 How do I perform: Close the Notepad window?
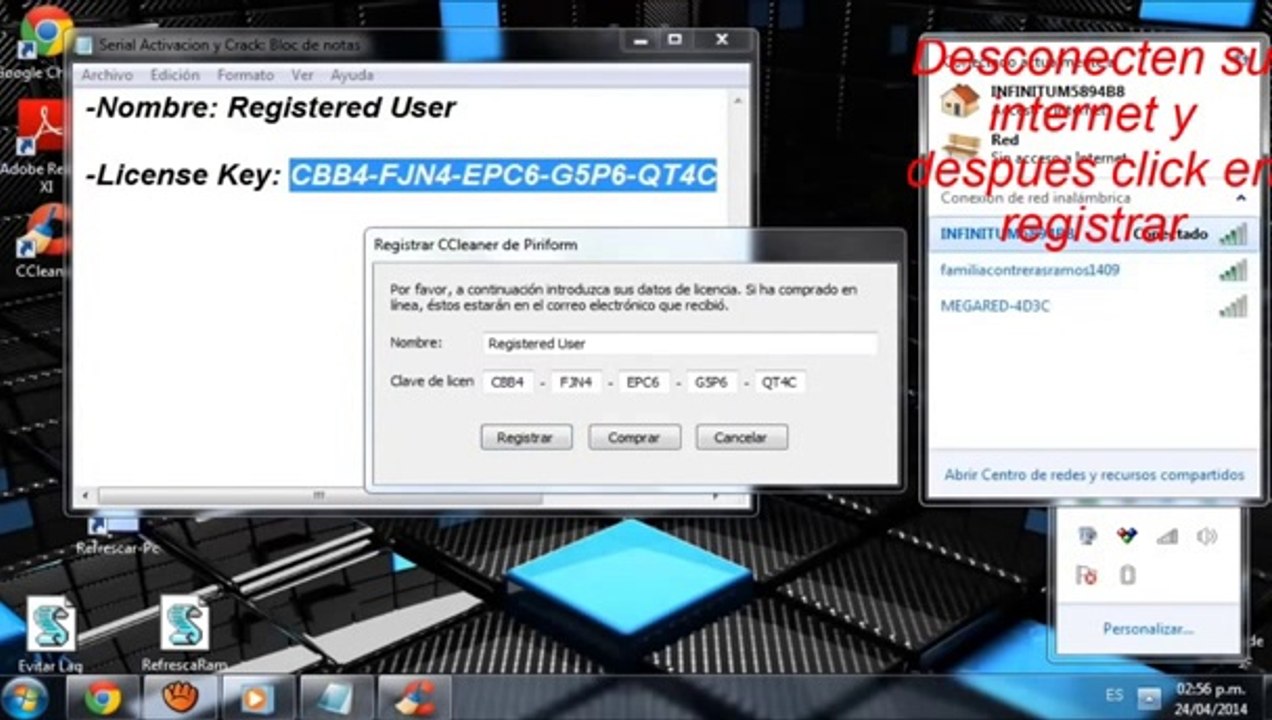[x=721, y=40]
